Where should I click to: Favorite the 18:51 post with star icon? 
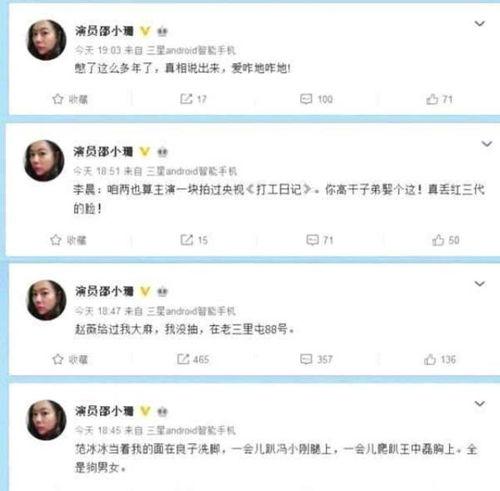pos(68,240)
